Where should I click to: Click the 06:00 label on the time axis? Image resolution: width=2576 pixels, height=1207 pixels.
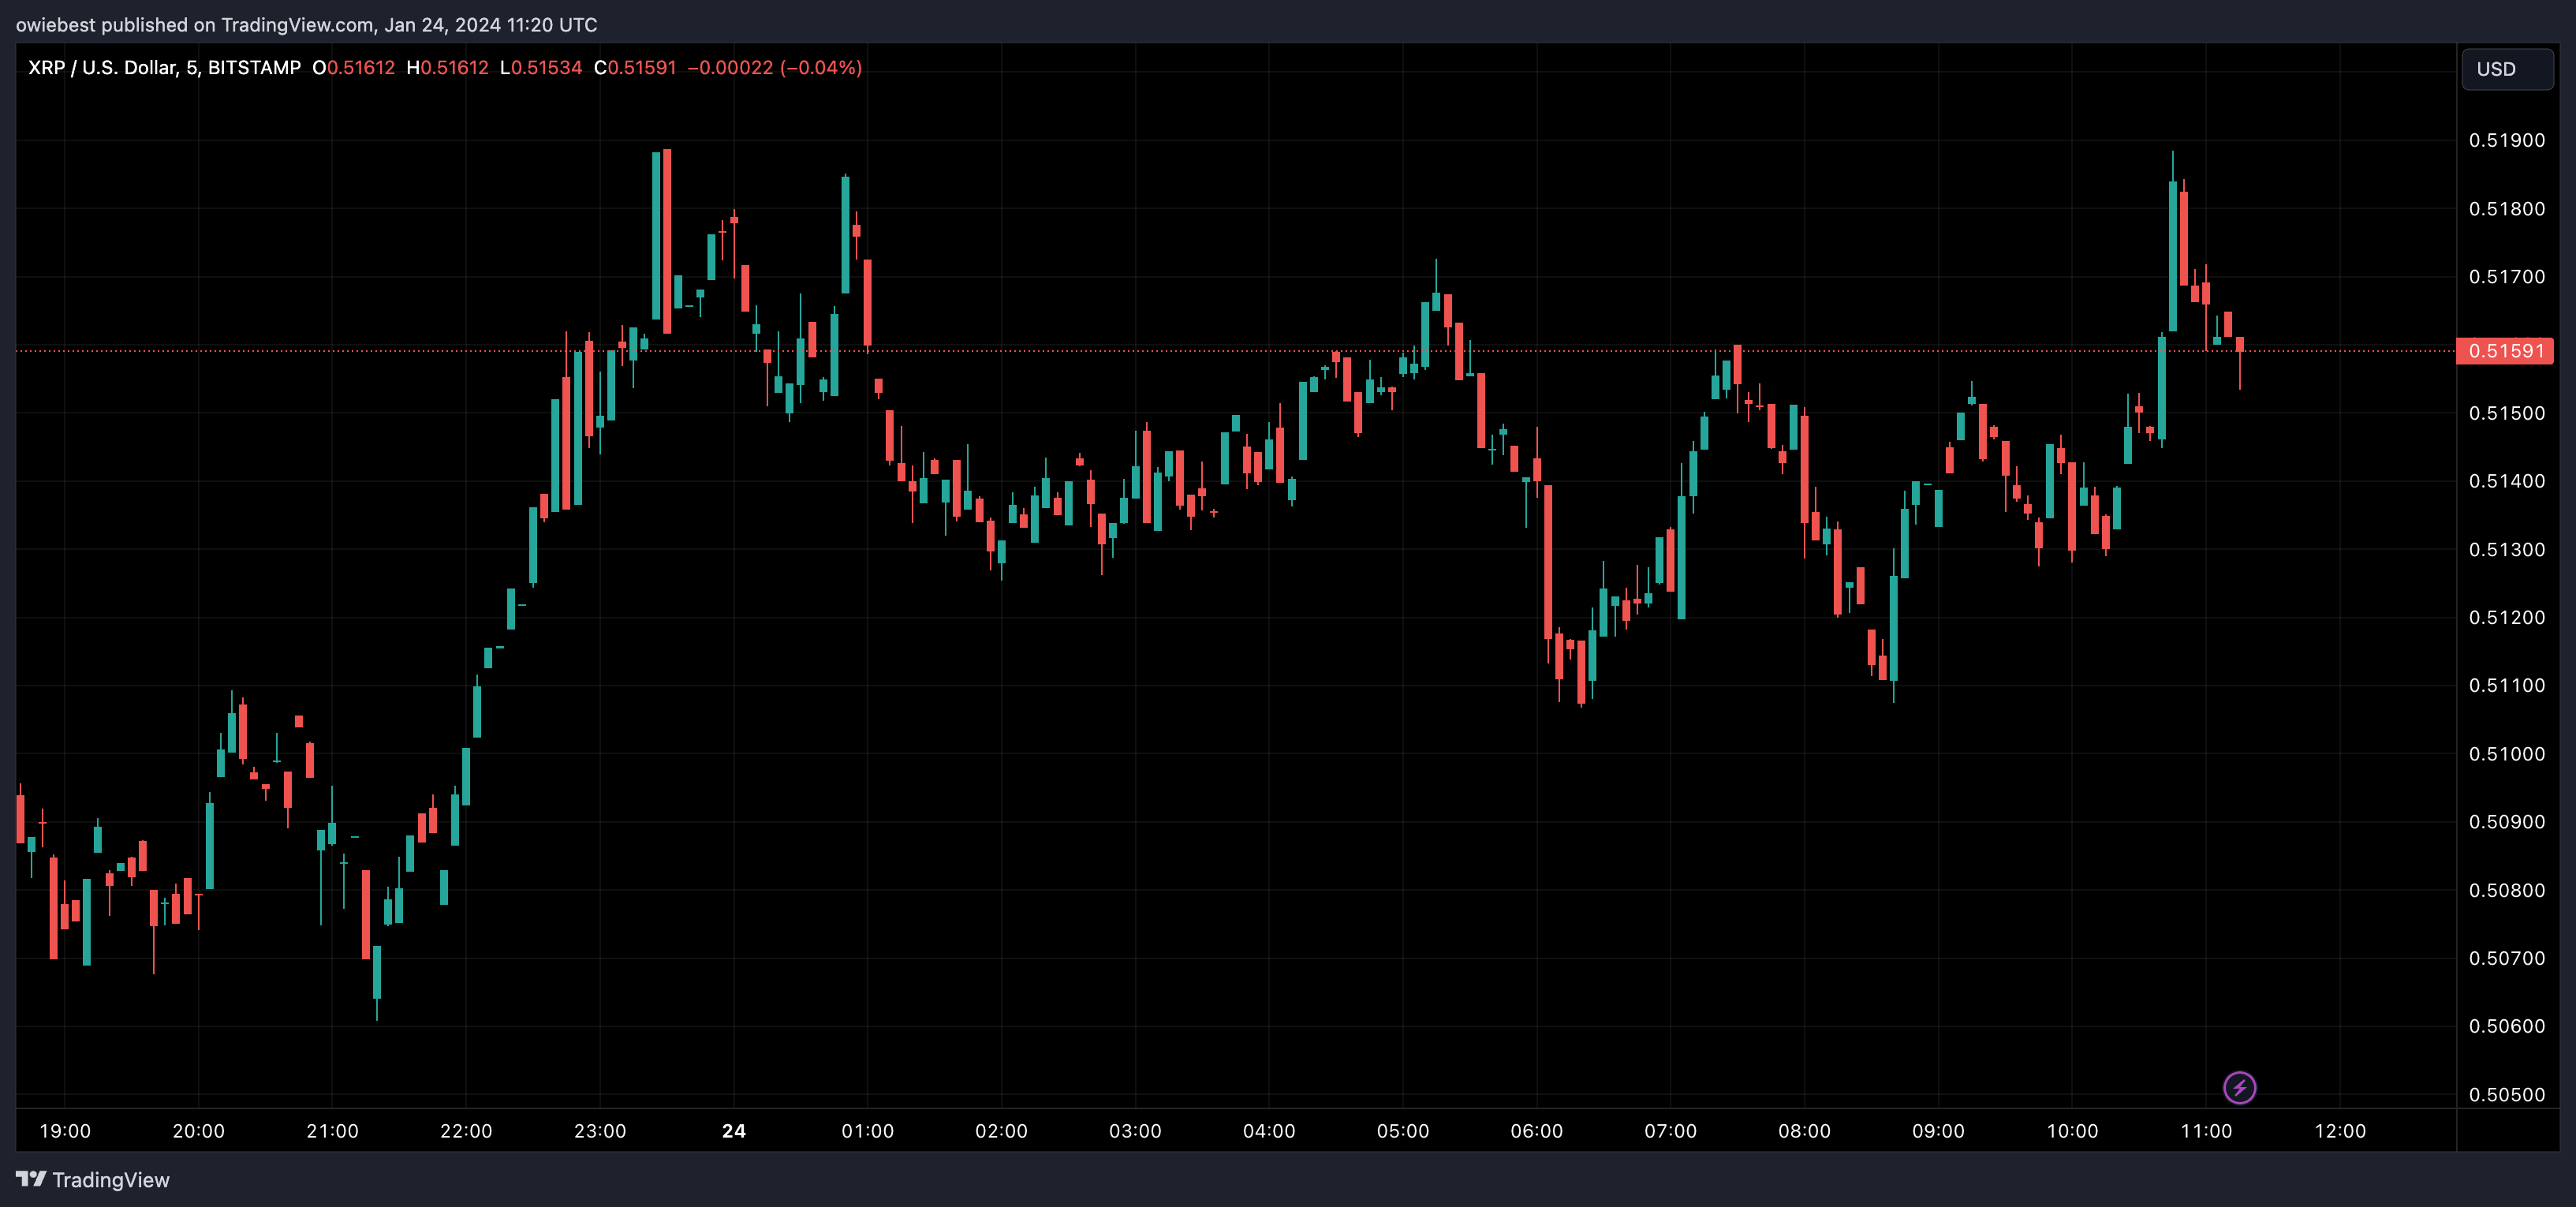coord(1536,1131)
